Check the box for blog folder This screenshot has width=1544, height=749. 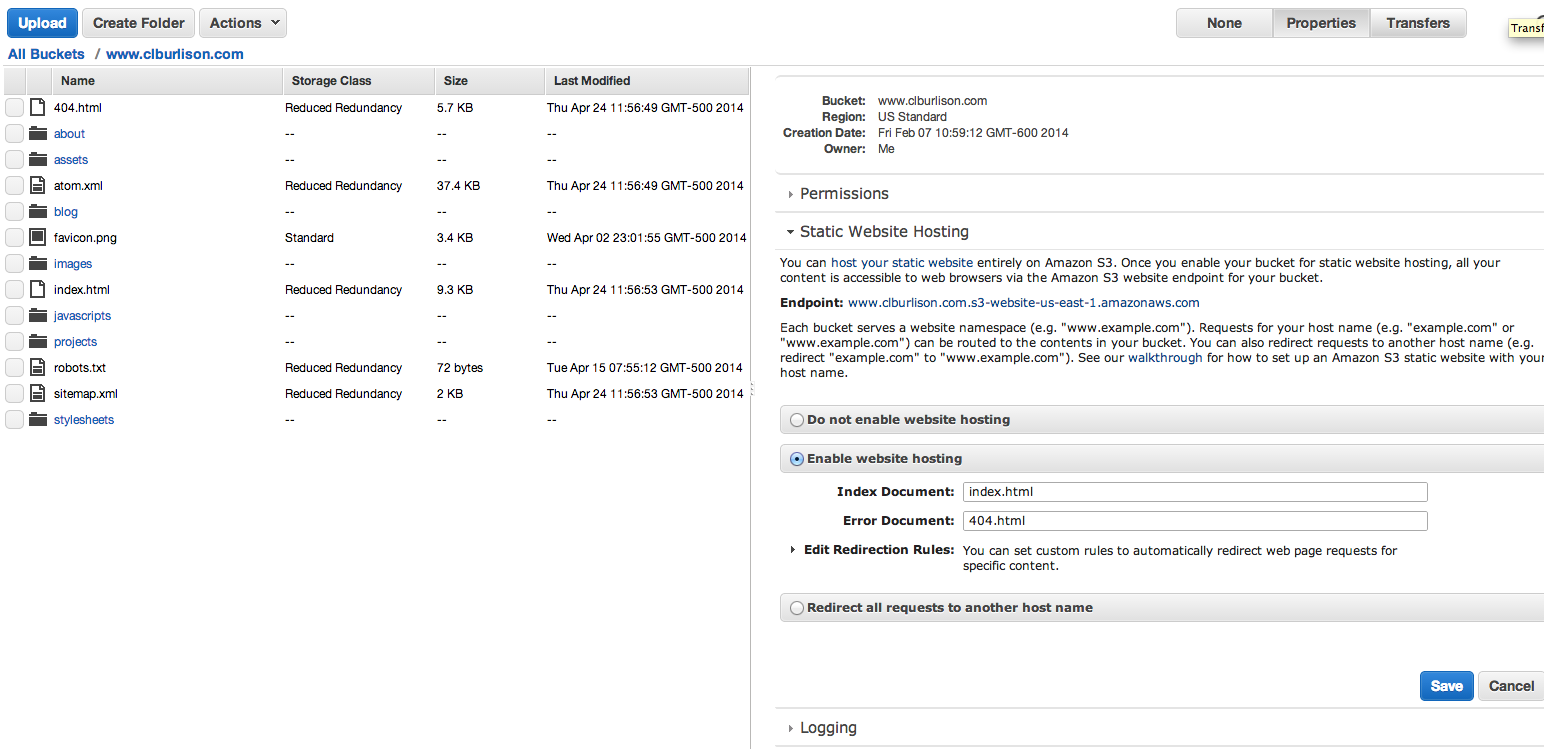(14, 211)
